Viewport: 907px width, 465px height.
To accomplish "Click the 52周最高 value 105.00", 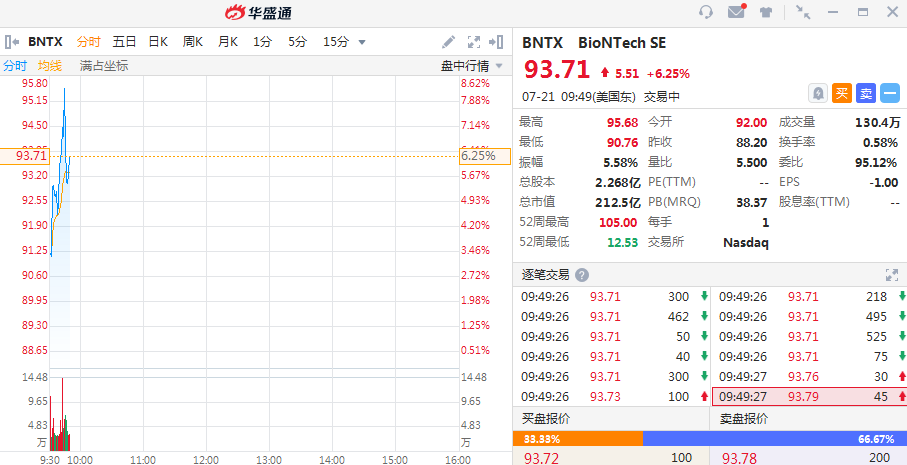I will [x=618, y=222].
